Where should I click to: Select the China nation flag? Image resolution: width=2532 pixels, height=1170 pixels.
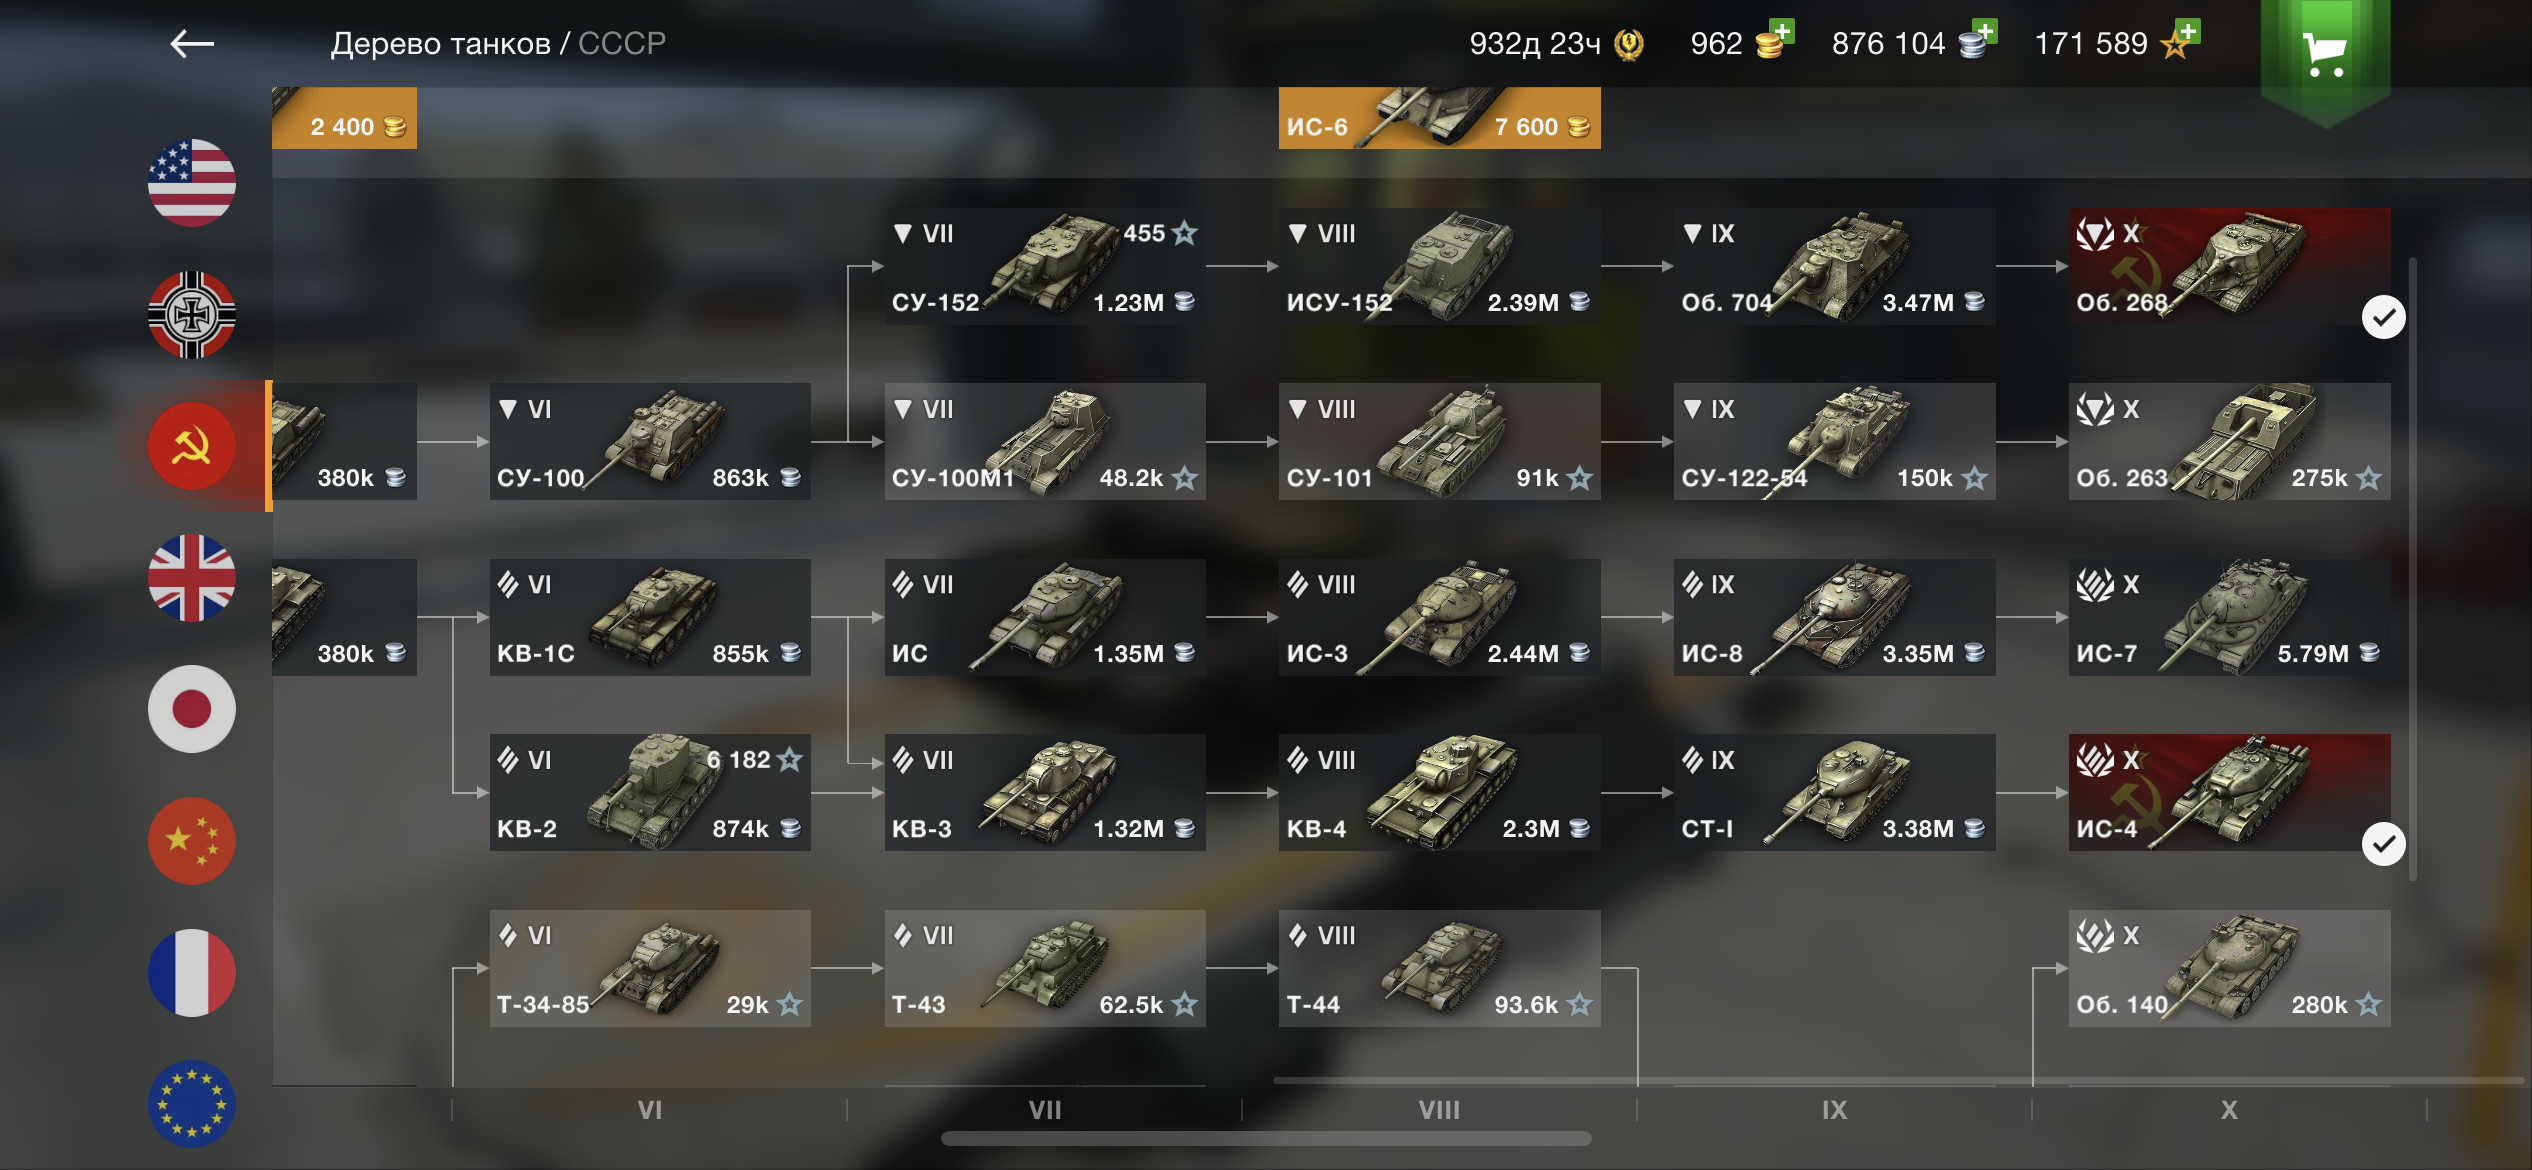[192, 841]
